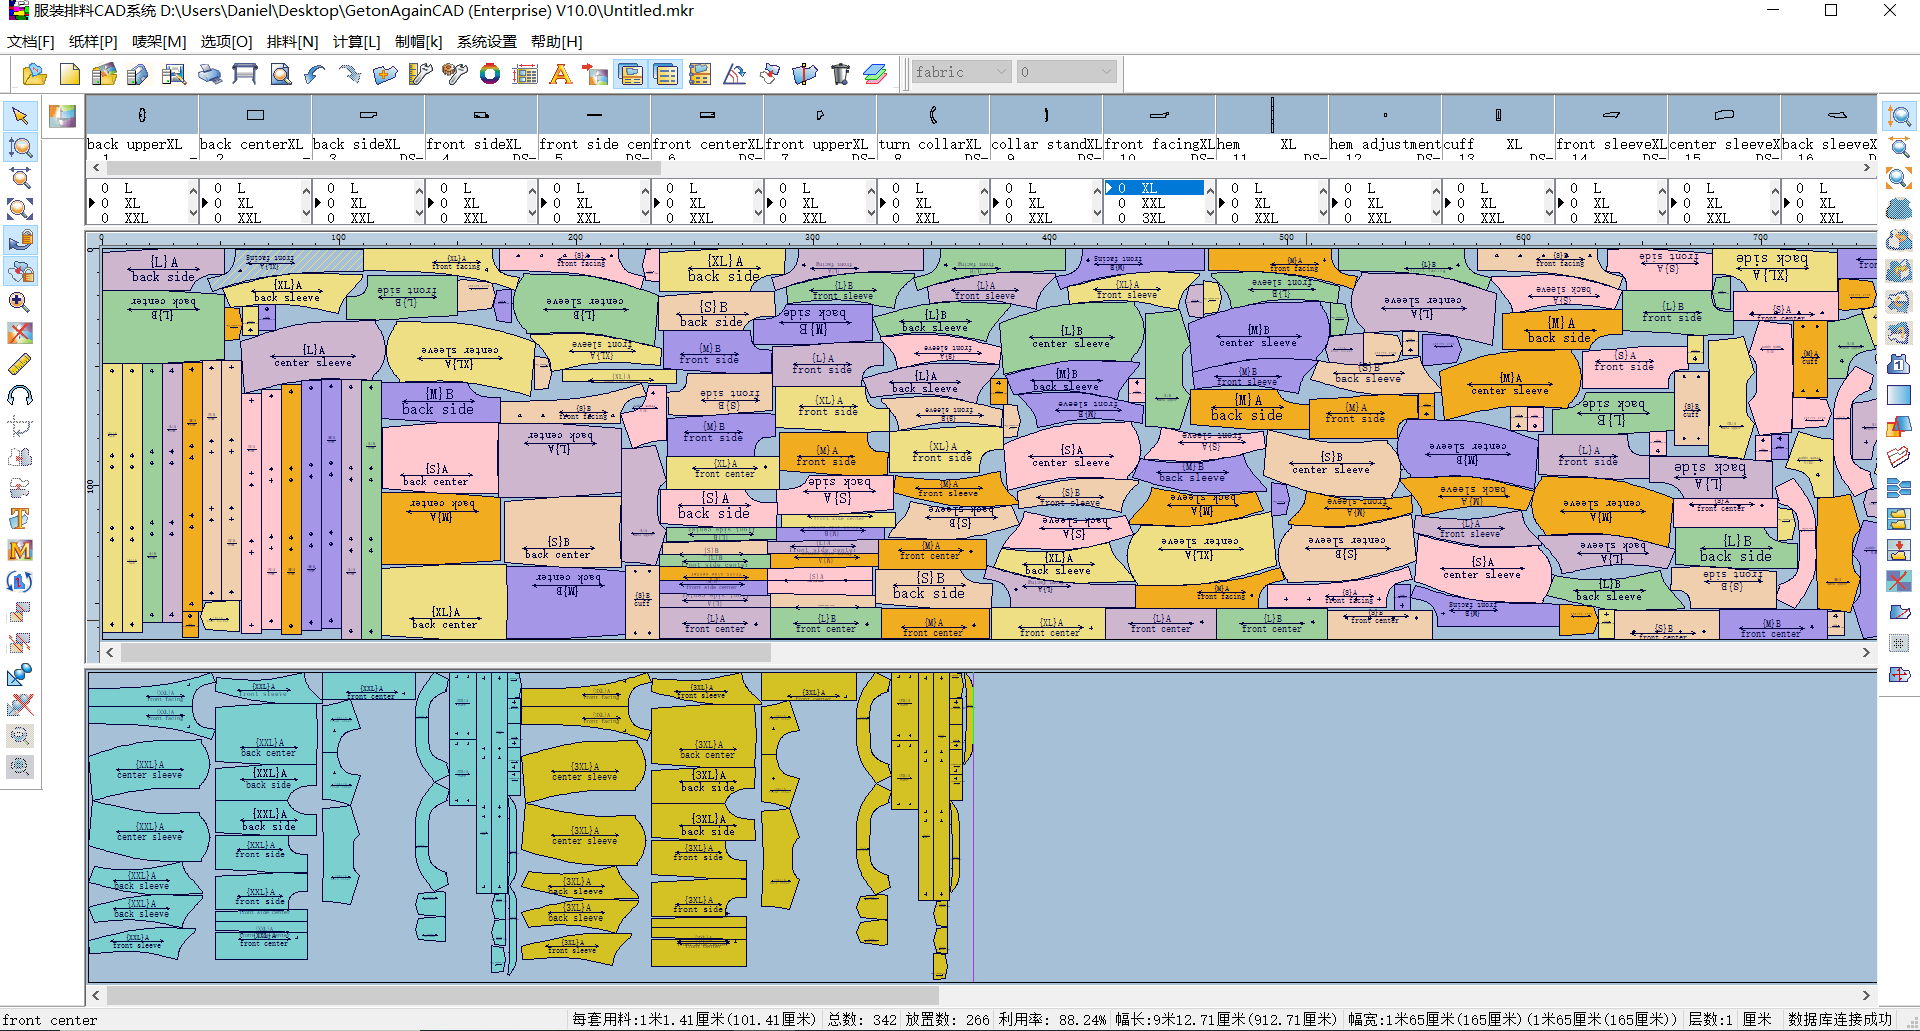Click the open folder icon in toolbar
1920x1031 pixels.
[34, 74]
